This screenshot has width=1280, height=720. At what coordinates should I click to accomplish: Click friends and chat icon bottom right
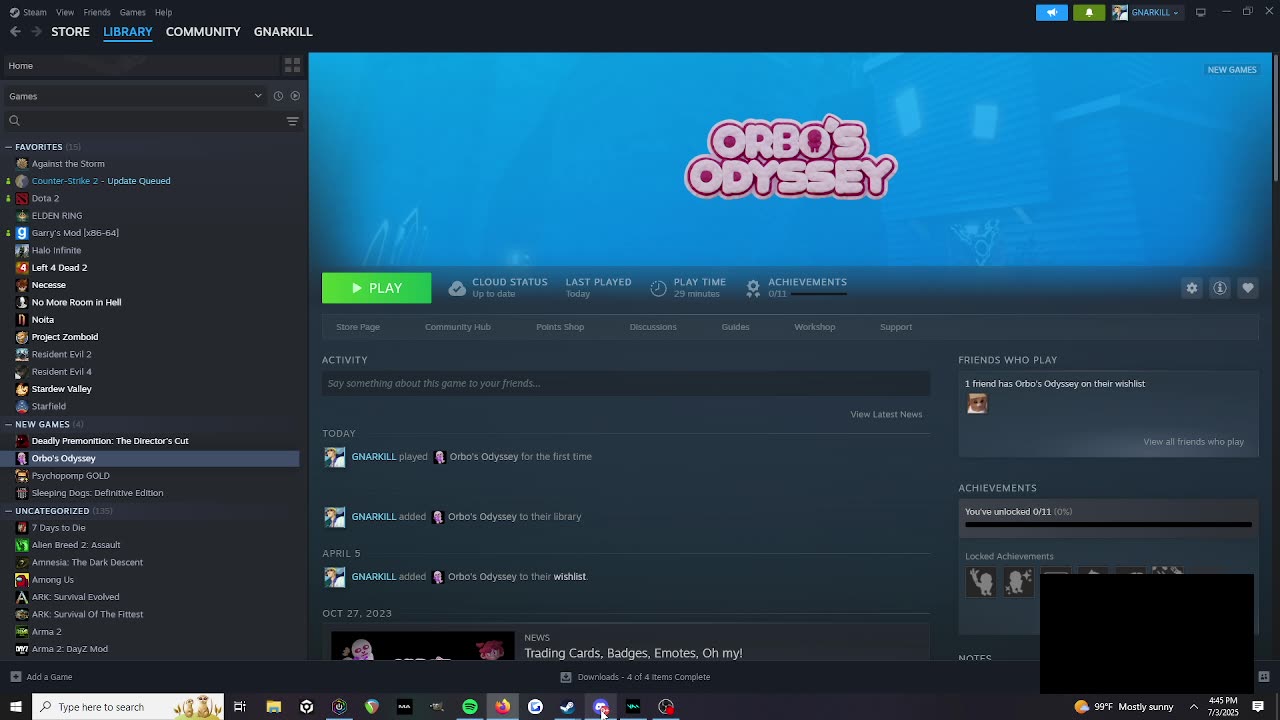click(x=1264, y=677)
